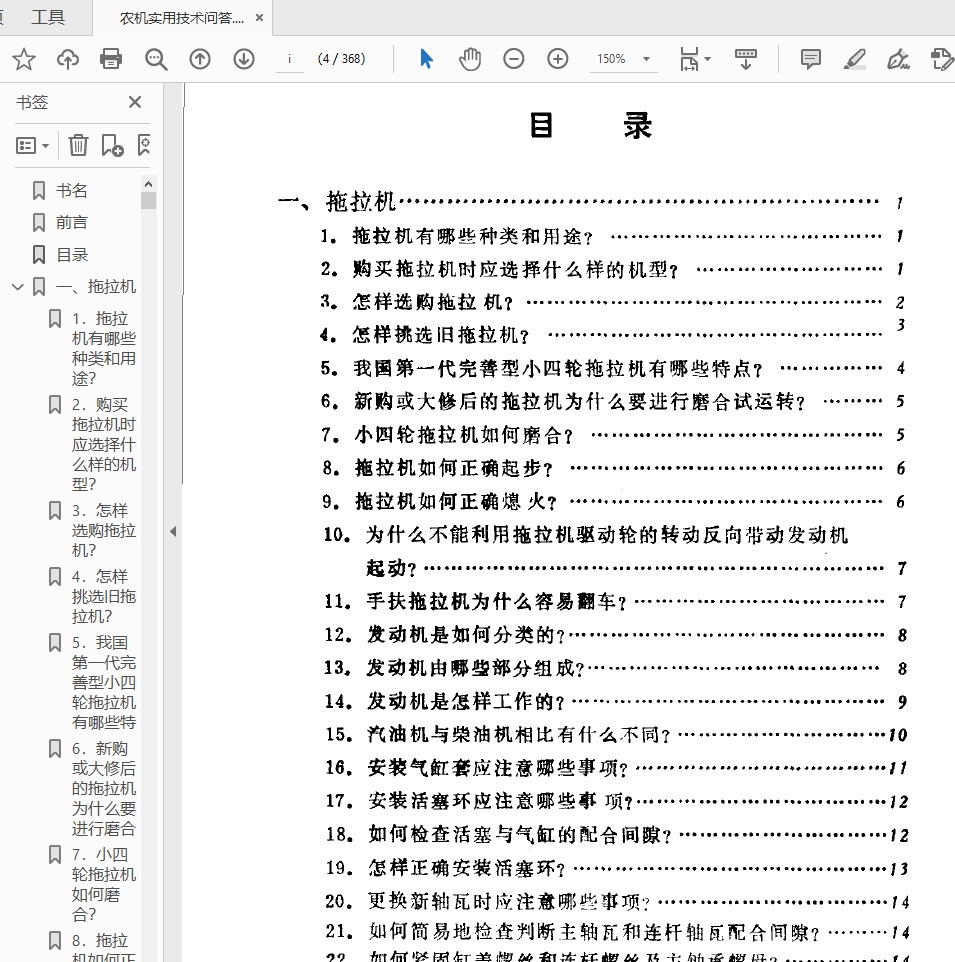Jump to the 前言 bookmark
Screen dimensions: 955x962
click(72, 222)
